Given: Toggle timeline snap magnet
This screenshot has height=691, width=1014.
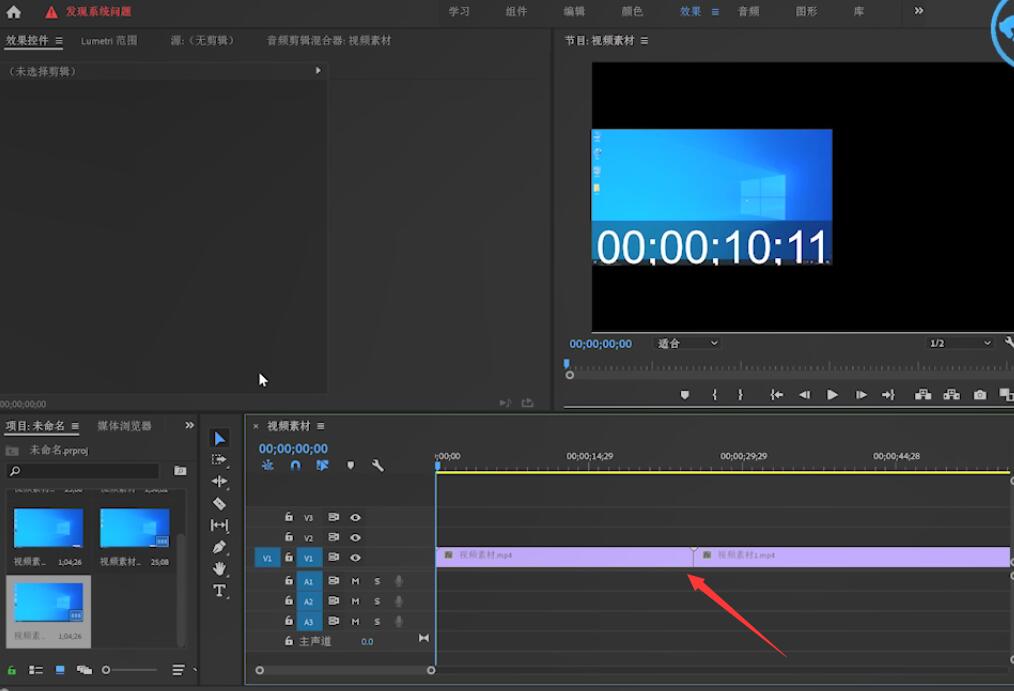Looking at the screenshot, I should point(296,465).
